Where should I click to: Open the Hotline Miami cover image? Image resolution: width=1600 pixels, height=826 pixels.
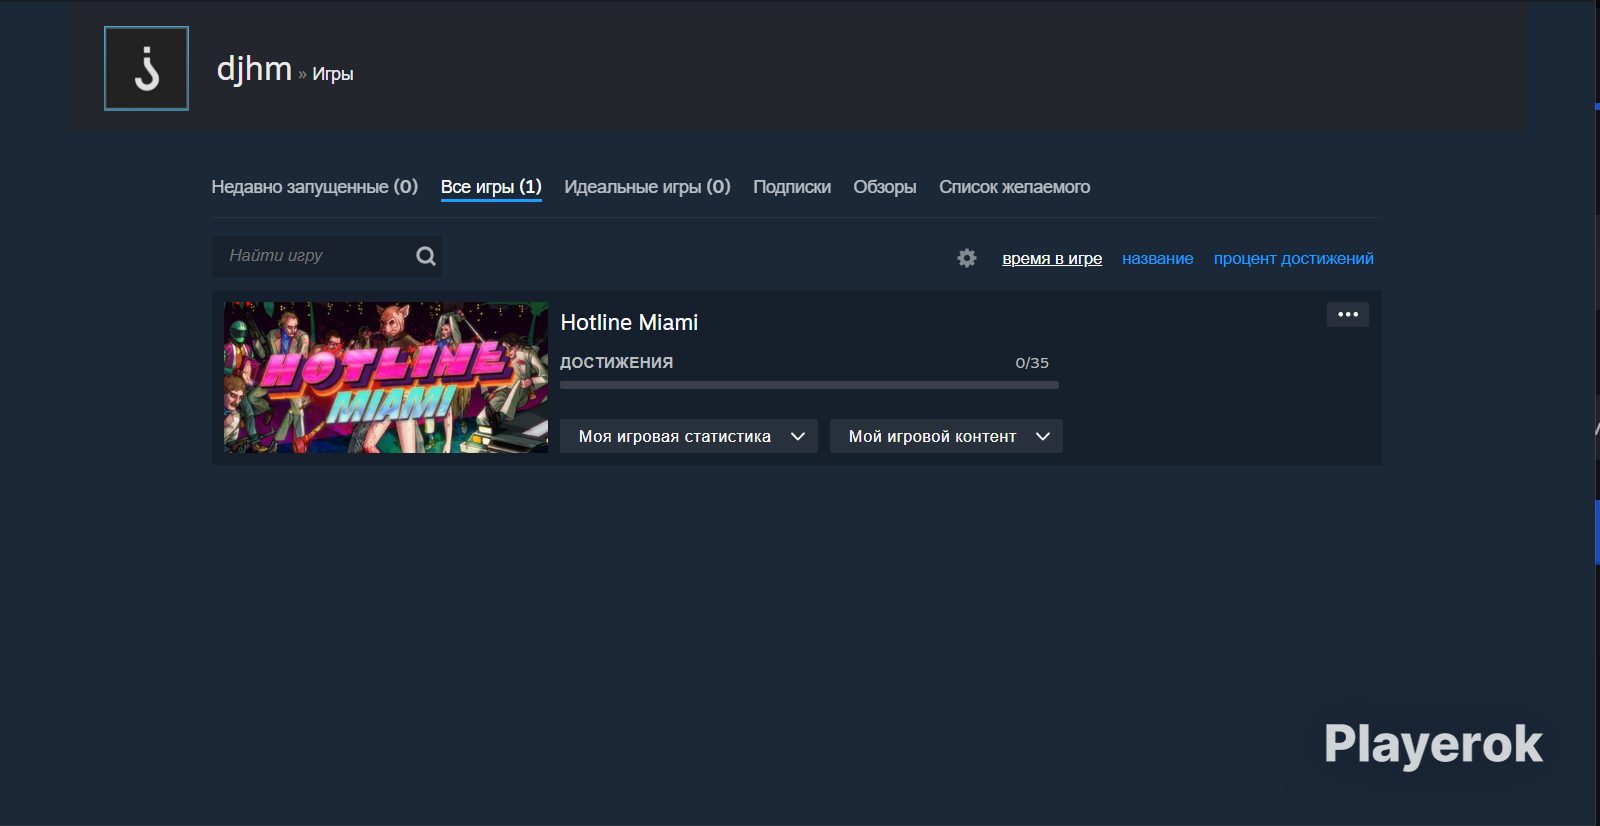[x=386, y=377]
